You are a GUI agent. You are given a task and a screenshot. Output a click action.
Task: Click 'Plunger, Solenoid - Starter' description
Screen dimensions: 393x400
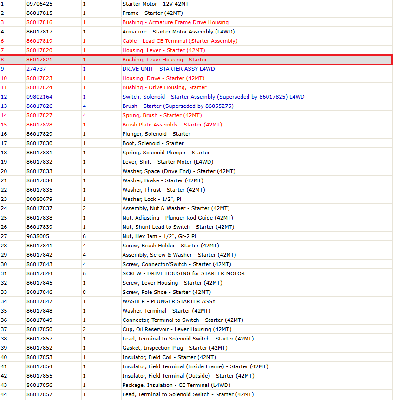point(156,134)
